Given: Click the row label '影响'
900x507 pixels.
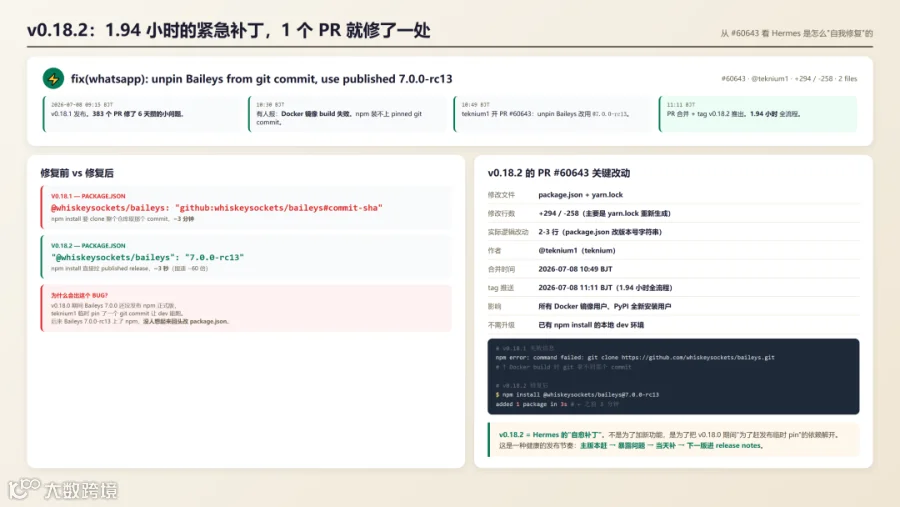Looking at the screenshot, I should tap(494, 307).
